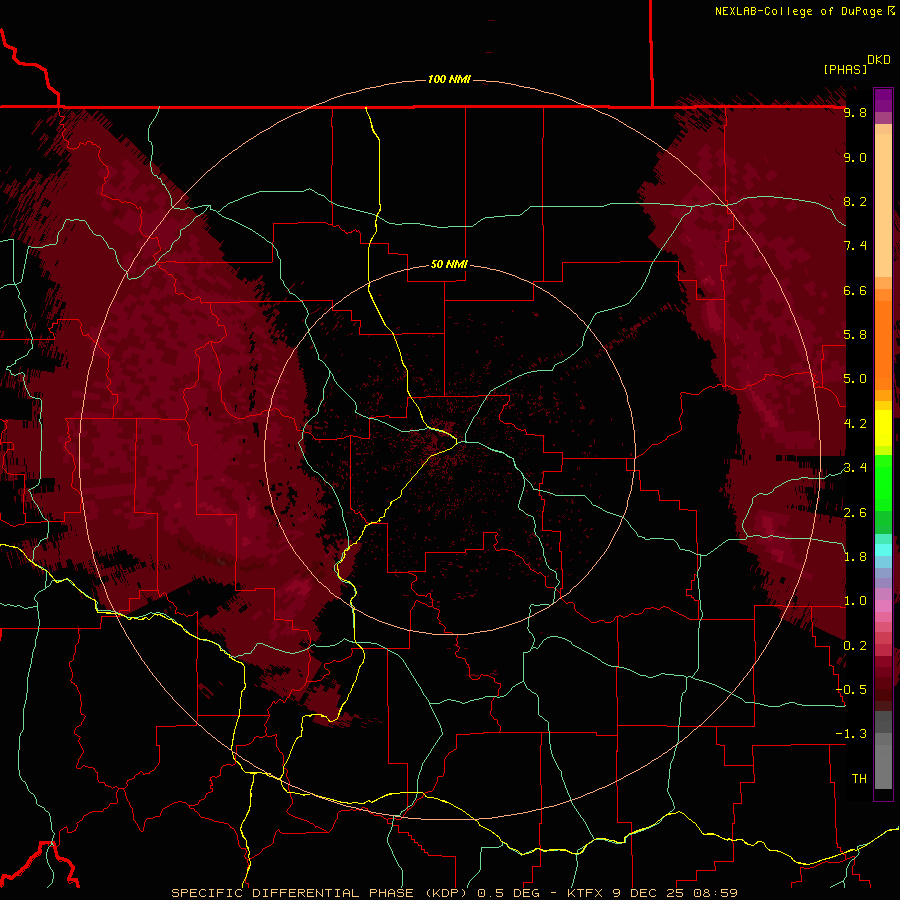
Task: Click the NEXLAB-College of DuPage credit text
Action: (799, 11)
